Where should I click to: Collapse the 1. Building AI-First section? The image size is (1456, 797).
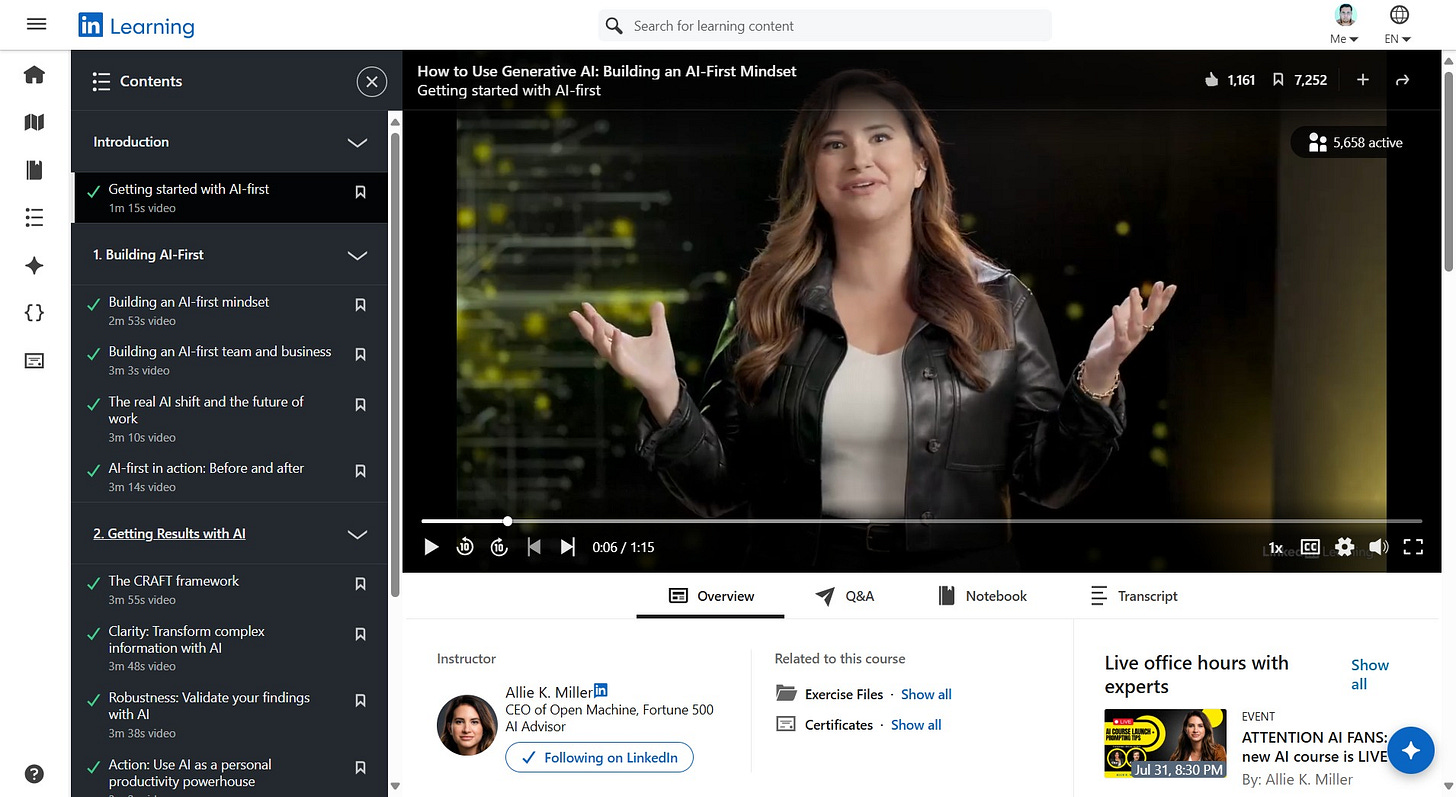click(x=357, y=255)
